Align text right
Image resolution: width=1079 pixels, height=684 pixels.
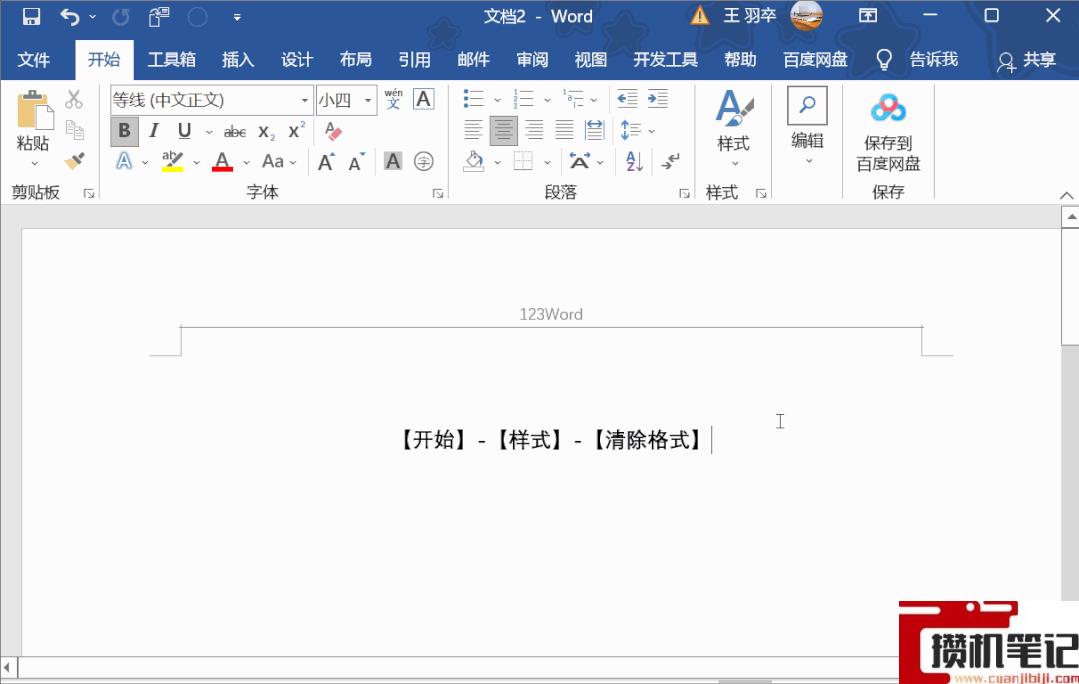pos(534,130)
